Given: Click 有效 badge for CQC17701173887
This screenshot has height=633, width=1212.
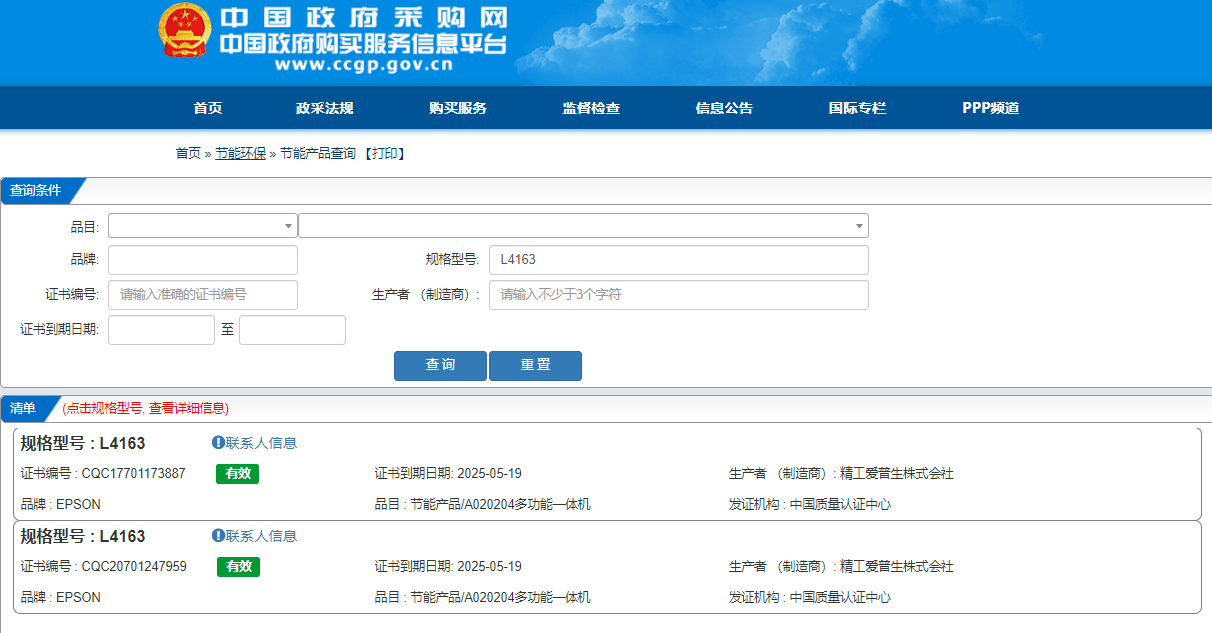Looking at the screenshot, I should [x=237, y=474].
